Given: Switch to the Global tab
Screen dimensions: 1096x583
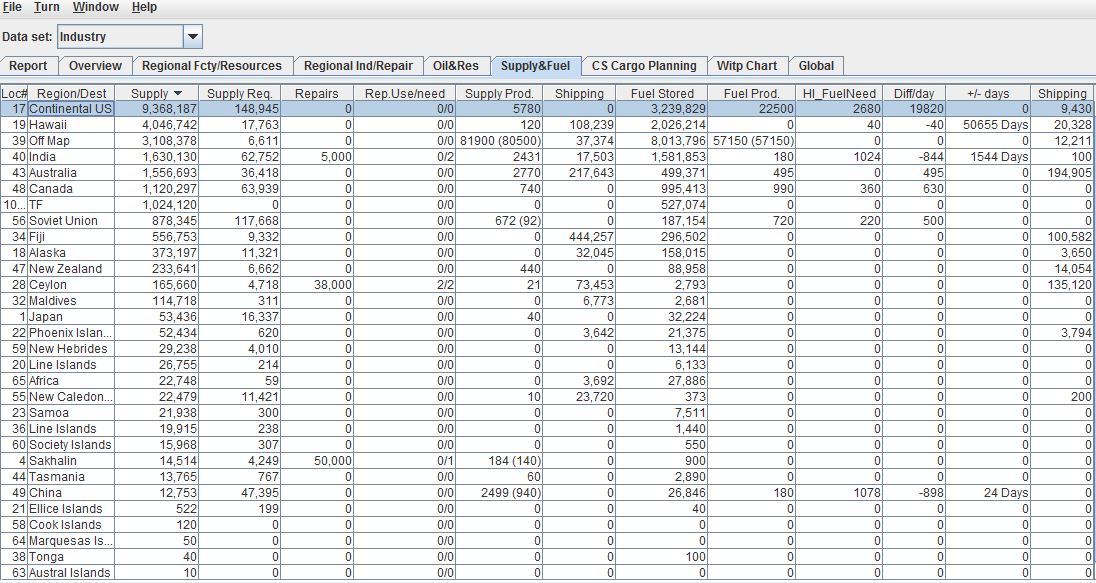Looking at the screenshot, I should [x=816, y=66].
